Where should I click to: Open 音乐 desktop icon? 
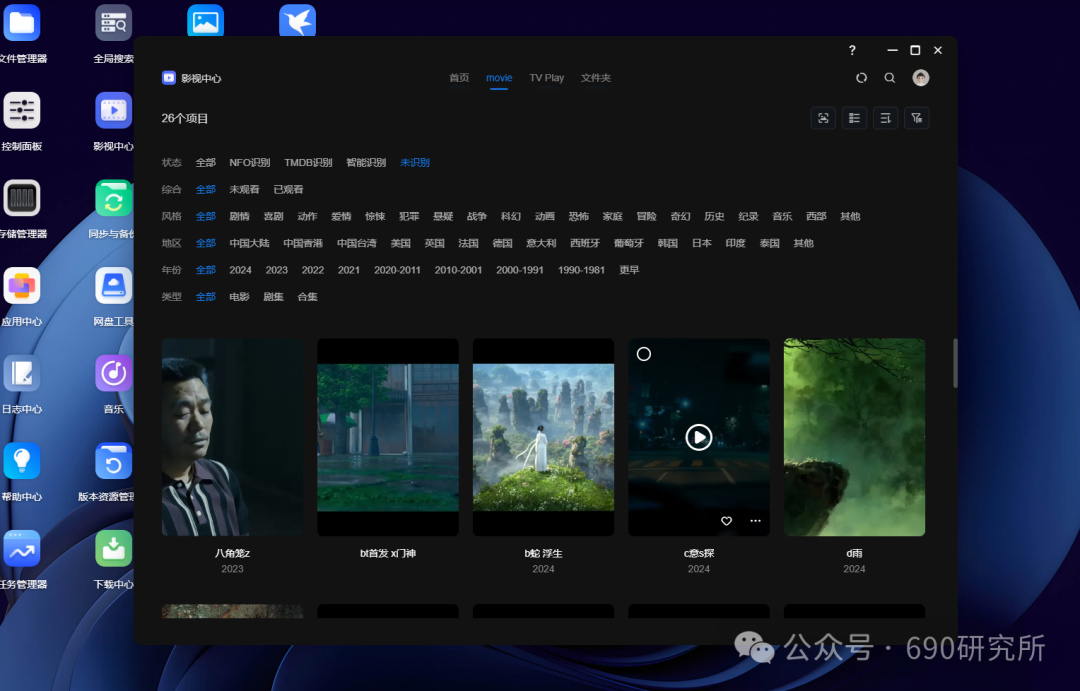(114, 373)
